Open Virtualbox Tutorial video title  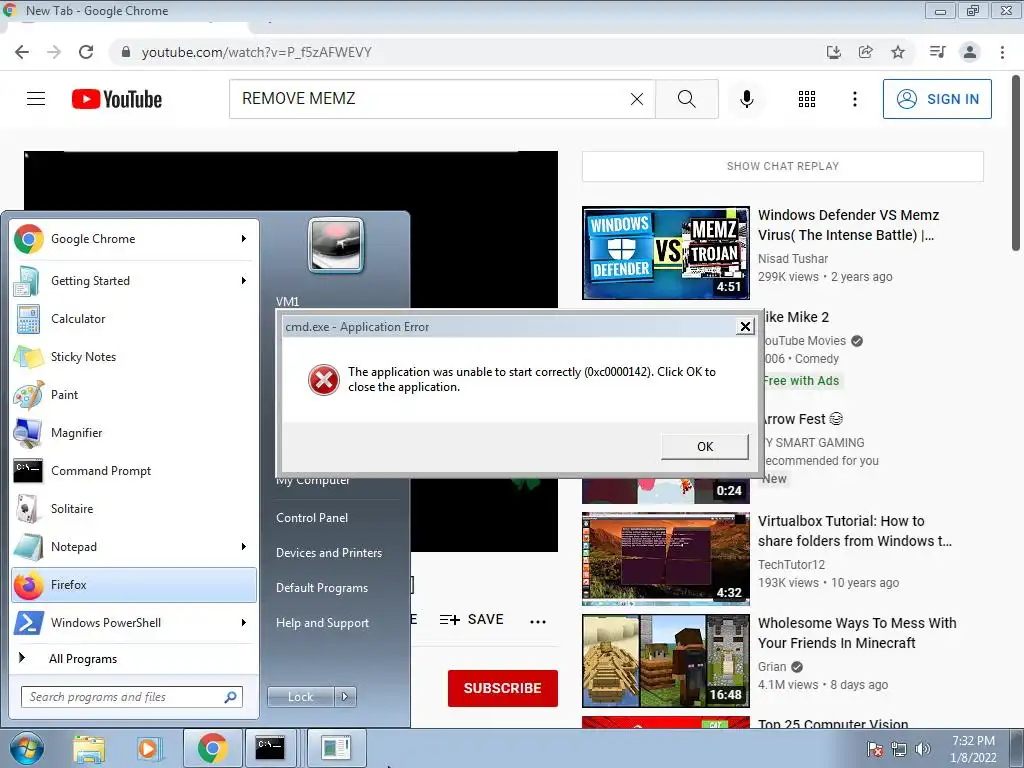[854, 531]
